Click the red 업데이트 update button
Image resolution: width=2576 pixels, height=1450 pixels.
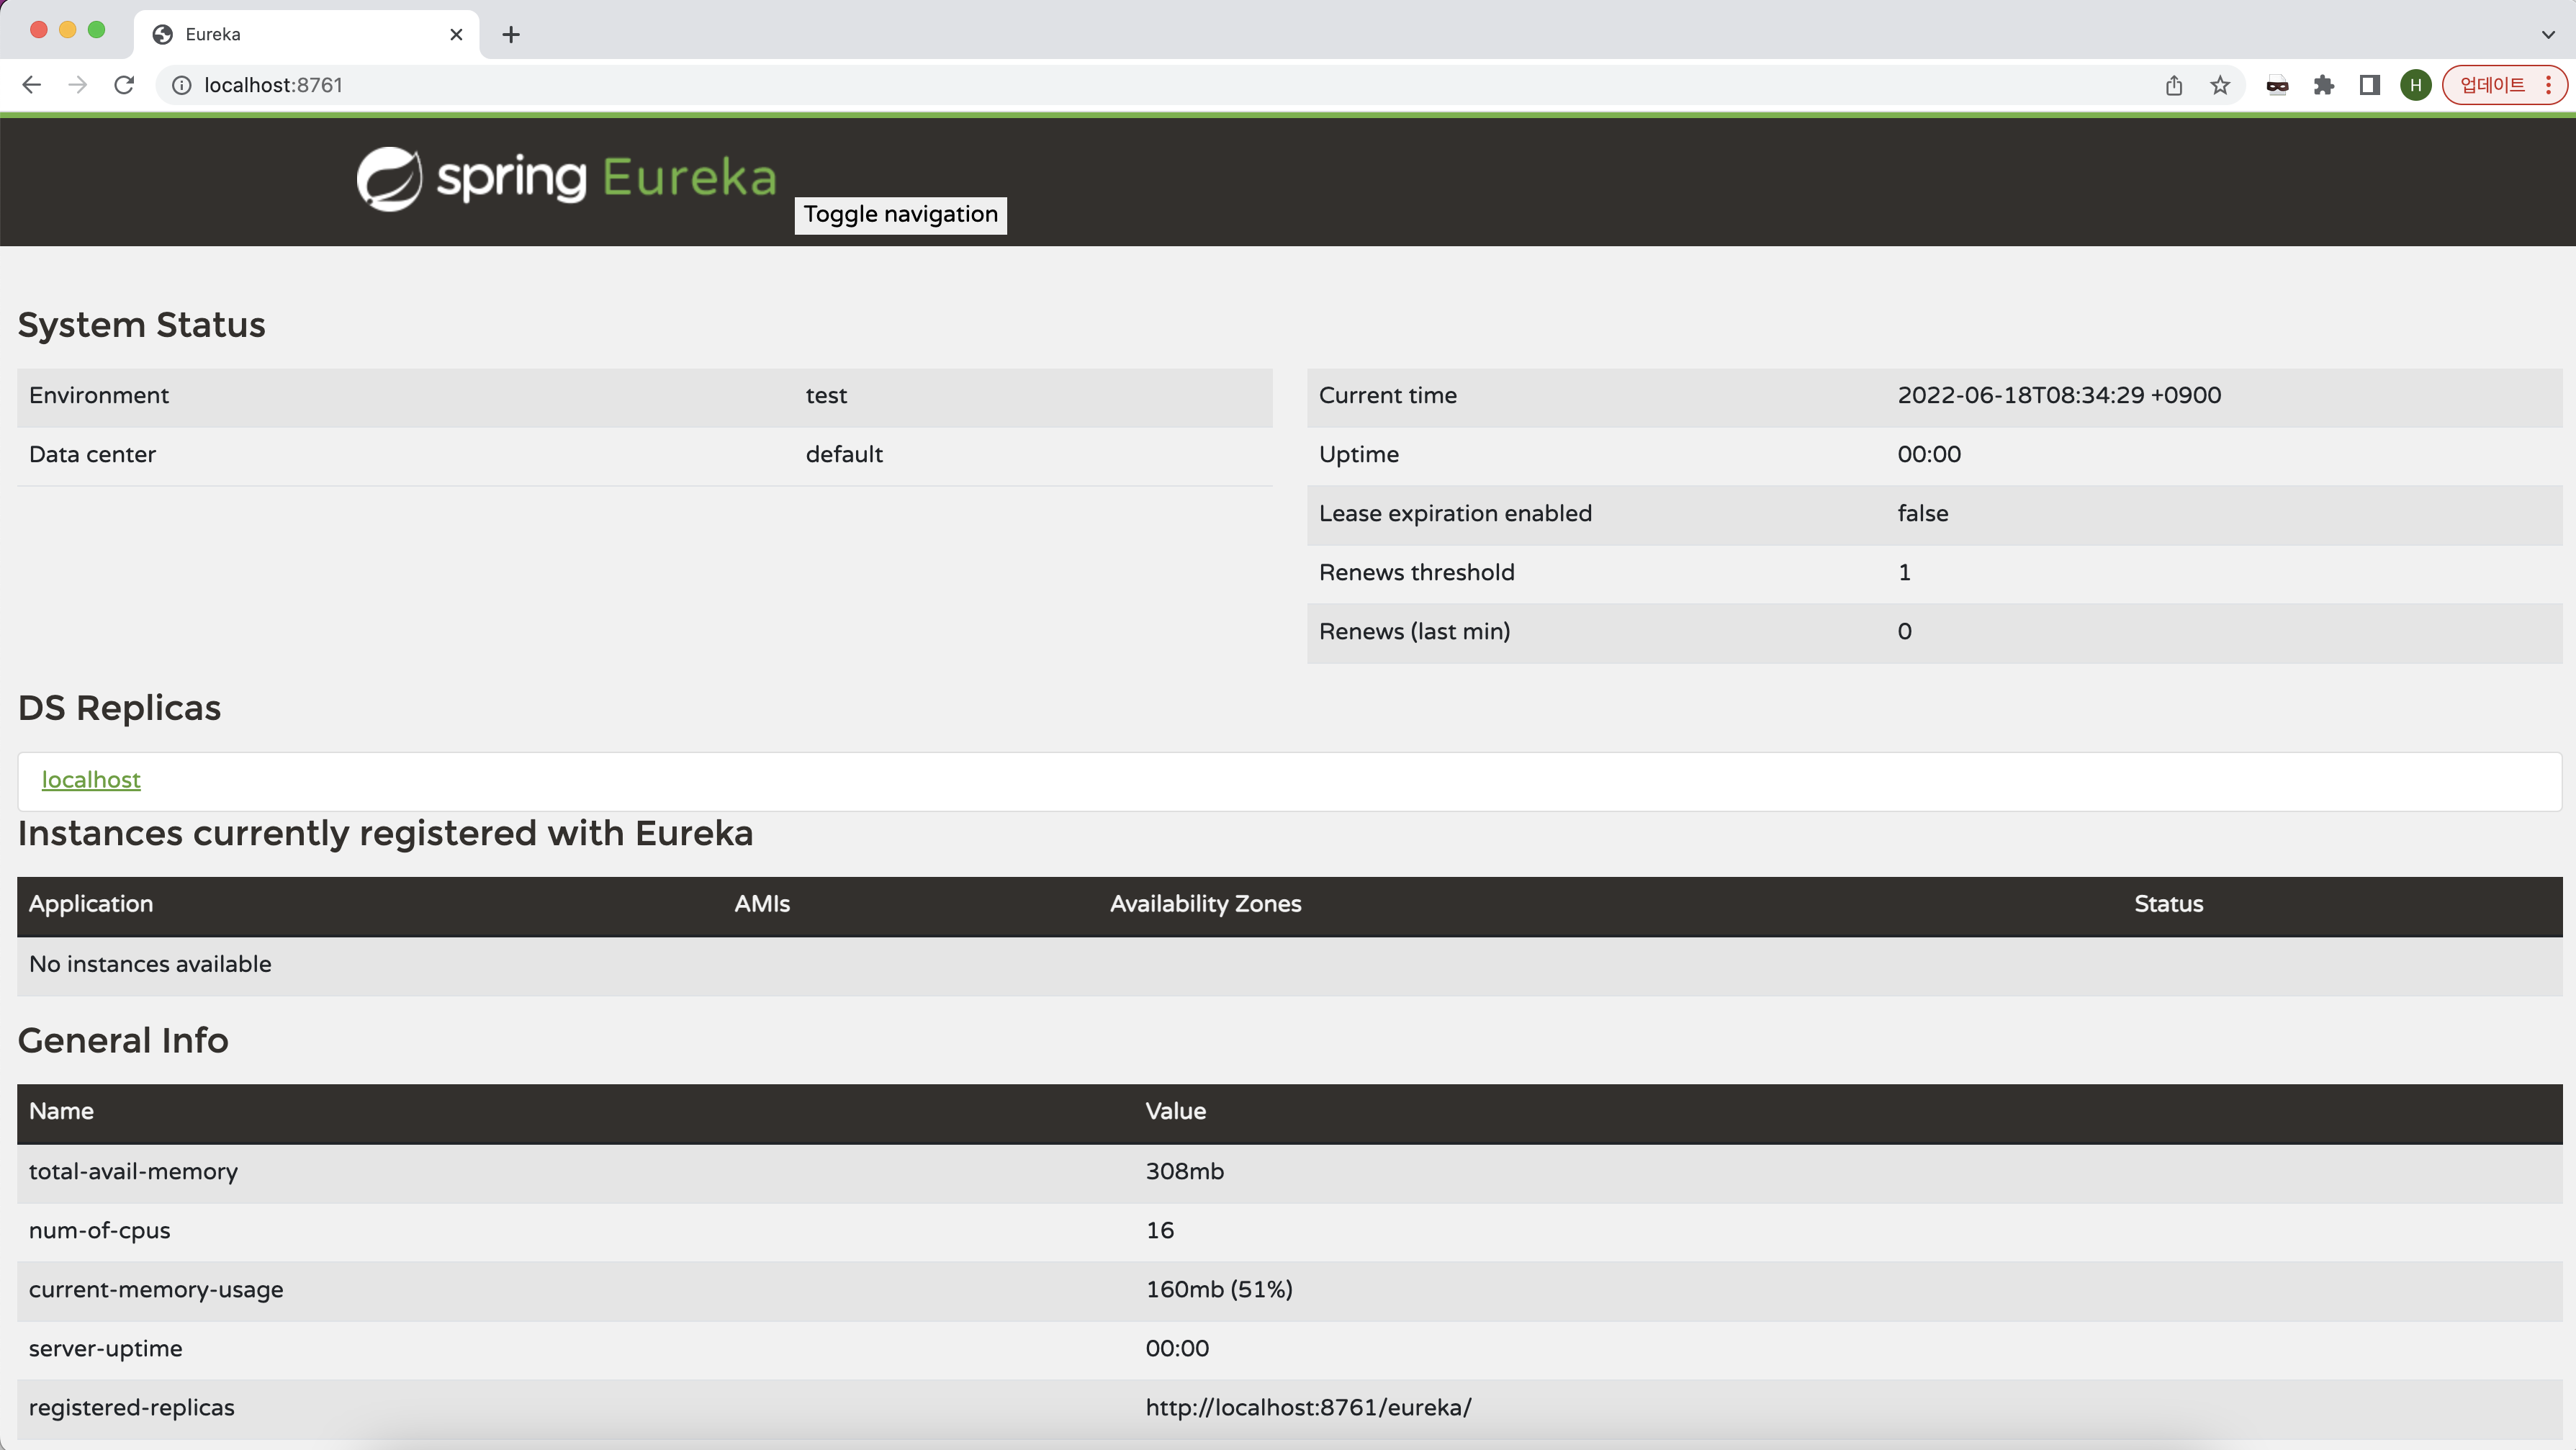click(2492, 85)
